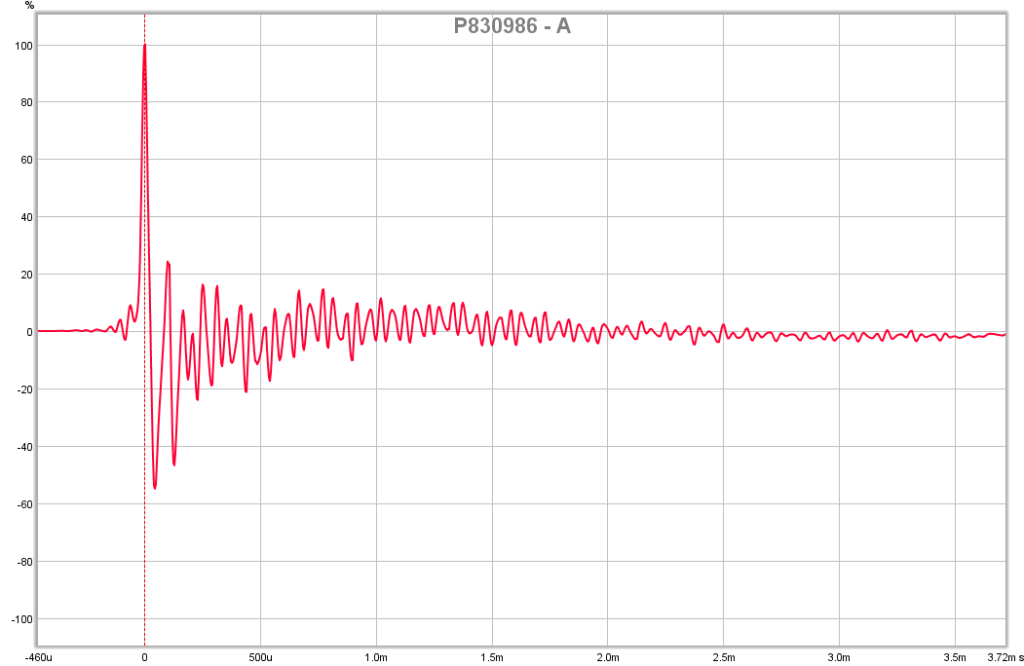Click the y-axis label -20
Image resolution: width=1024 pixels, height=666 pixels.
point(25,390)
